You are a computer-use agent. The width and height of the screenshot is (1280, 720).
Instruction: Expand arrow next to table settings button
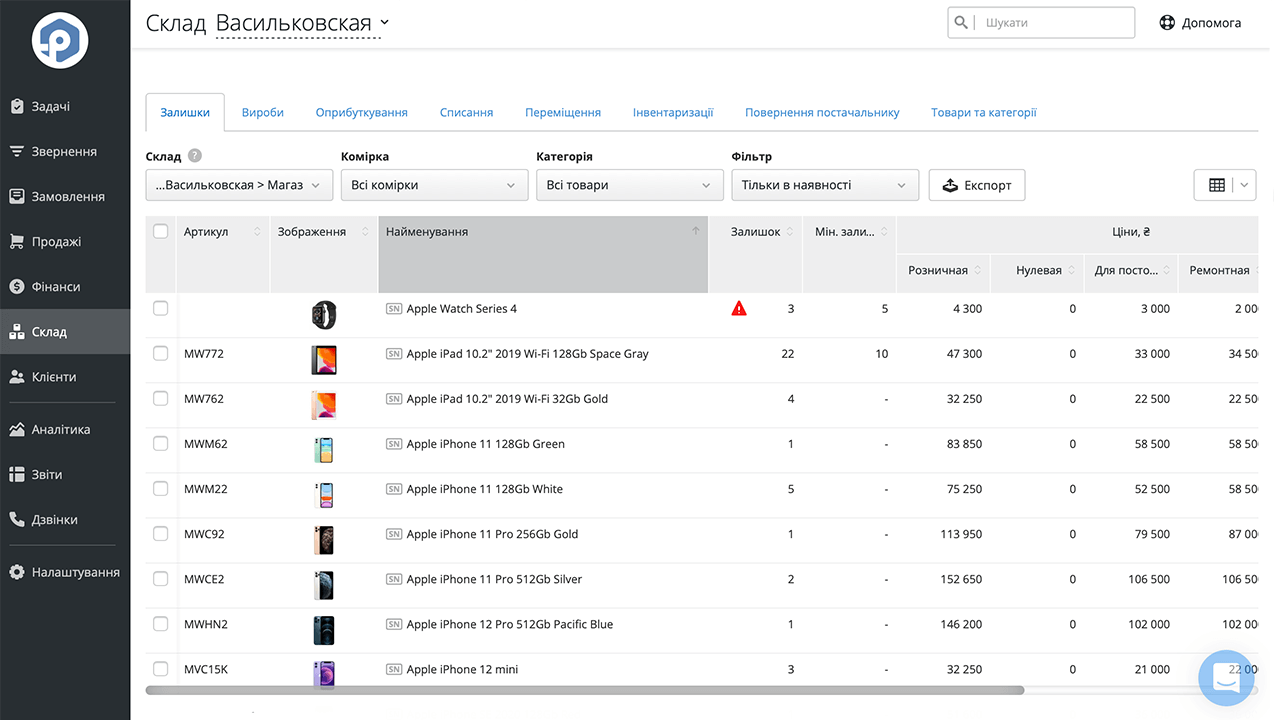(x=1246, y=185)
